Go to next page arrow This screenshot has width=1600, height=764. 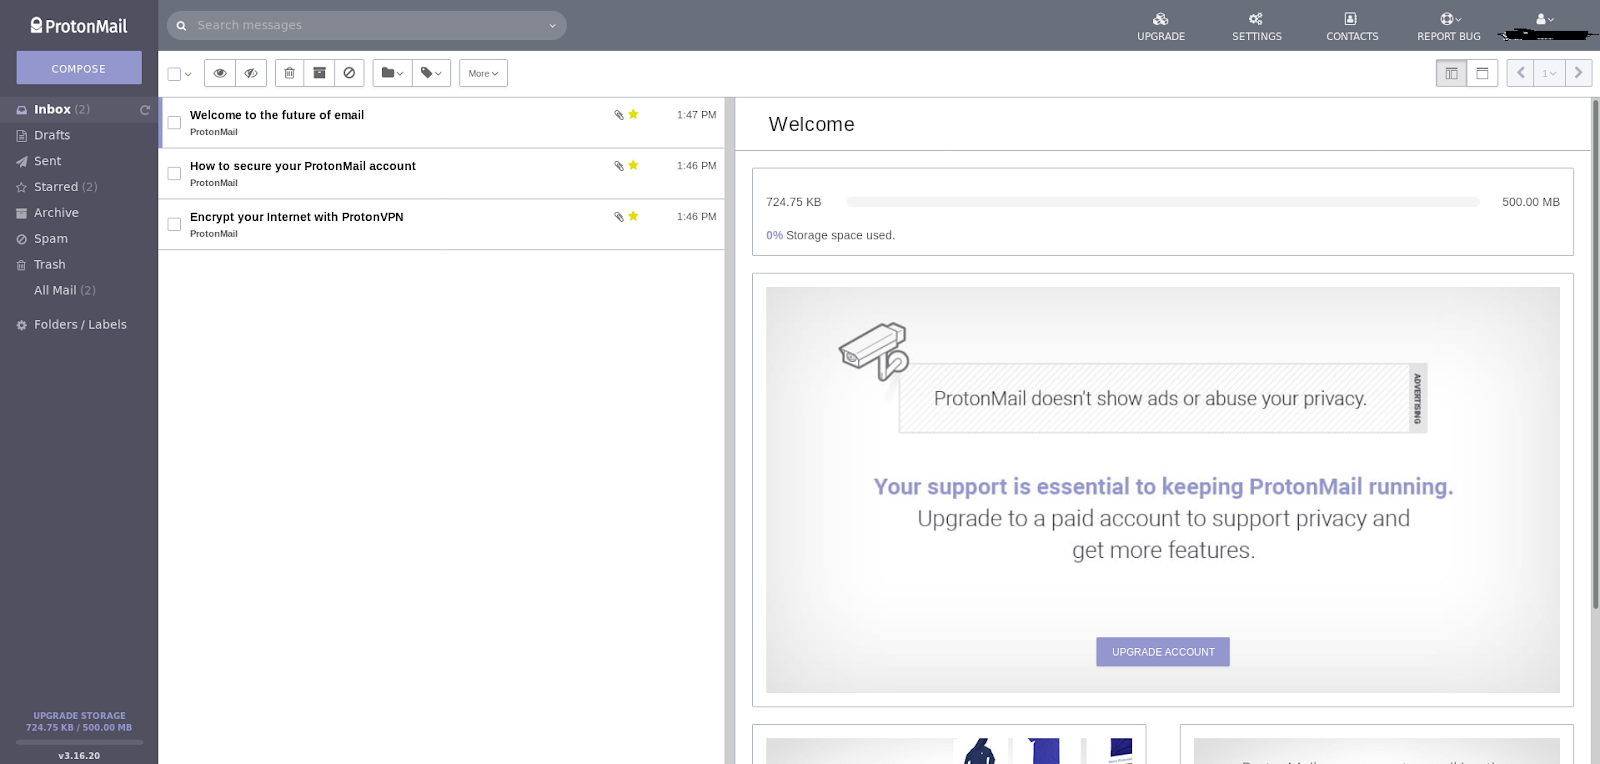pos(1578,73)
